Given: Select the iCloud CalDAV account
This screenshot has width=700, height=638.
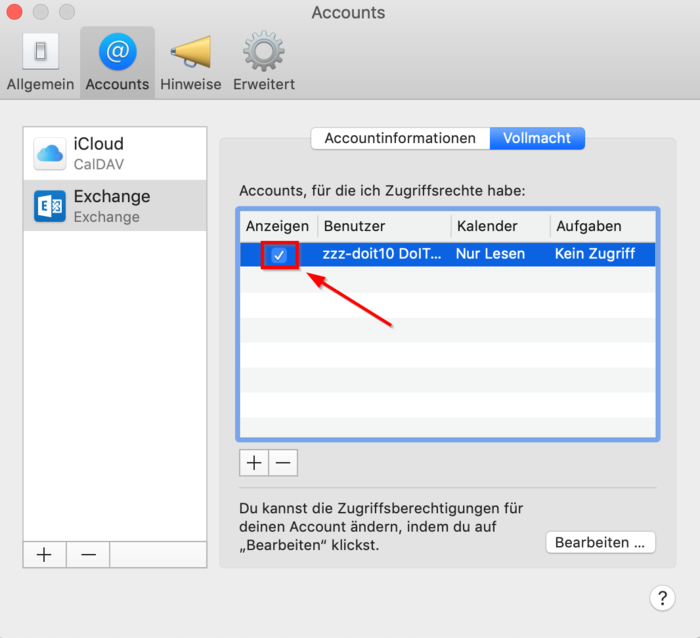Looking at the screenshot, I should click(115, 154).
